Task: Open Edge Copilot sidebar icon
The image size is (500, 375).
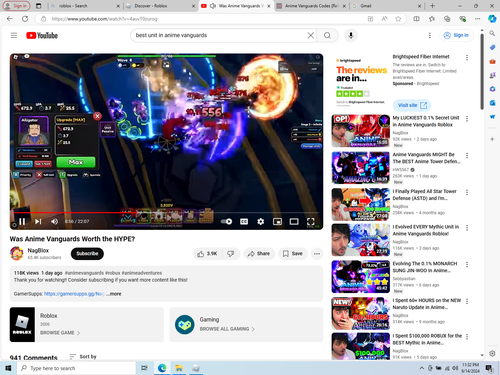Action: (492, 19)
